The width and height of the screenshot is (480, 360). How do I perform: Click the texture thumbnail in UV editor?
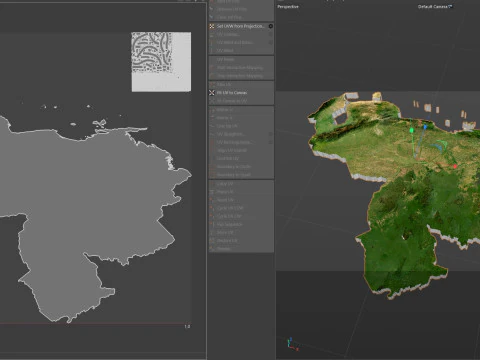coord(161,62)
